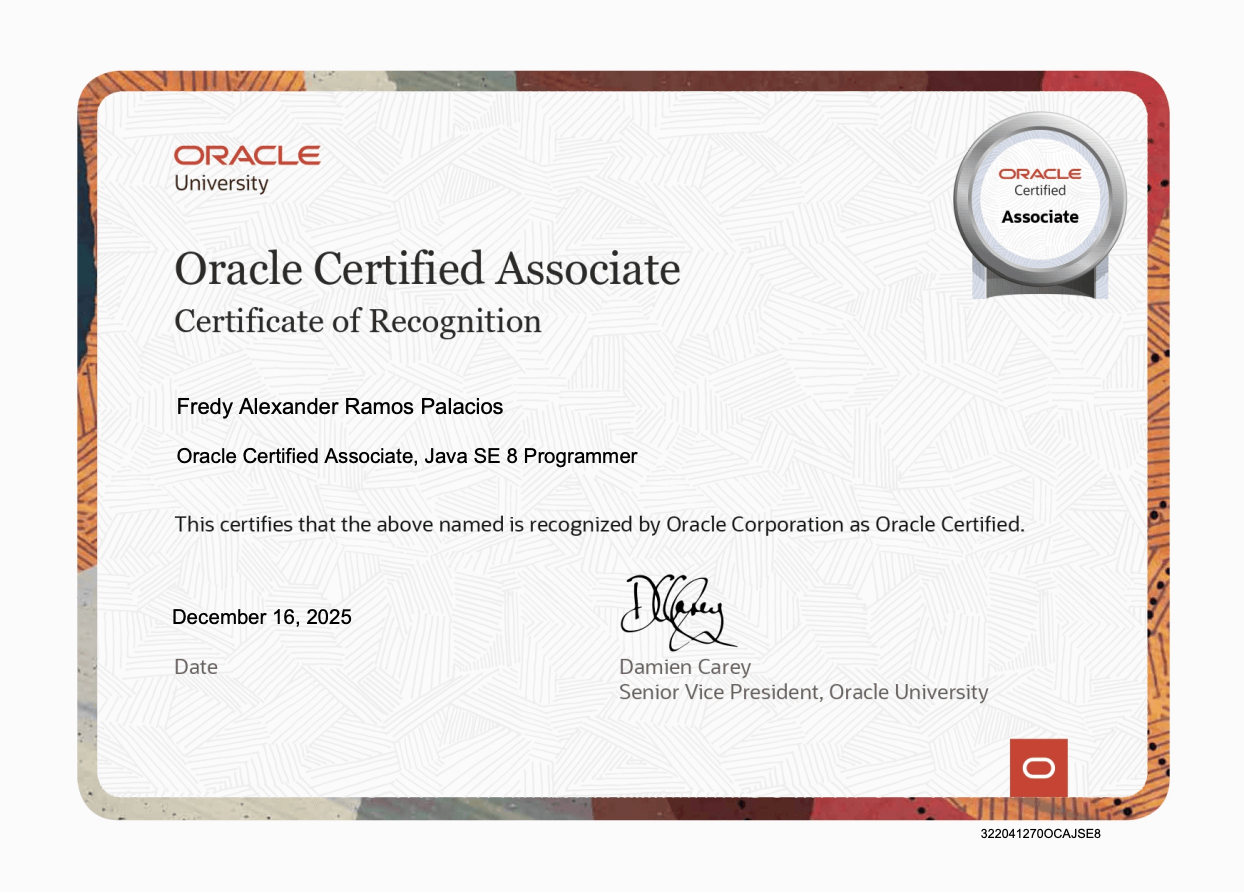Screen dimensions: 1244x895
Task: Click the 'Associate' text on the medallion
Action: (1038, 216)
